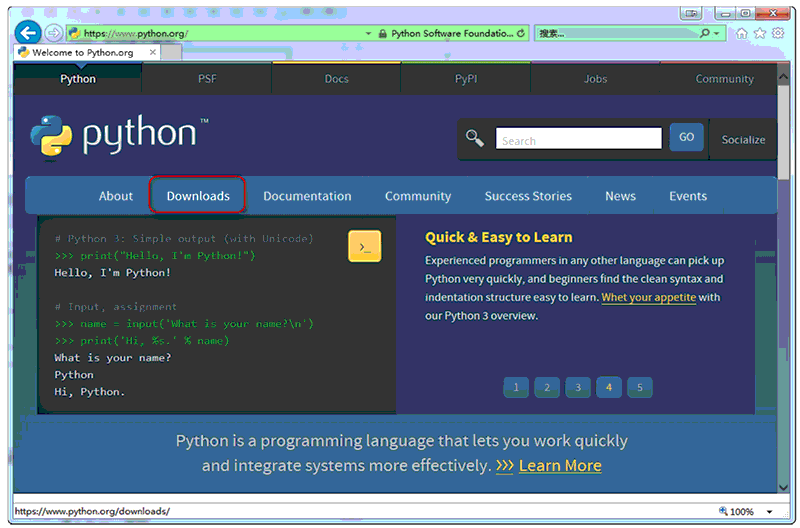
Task: Expand the search provider dropdown arrow
Action: 717,33
